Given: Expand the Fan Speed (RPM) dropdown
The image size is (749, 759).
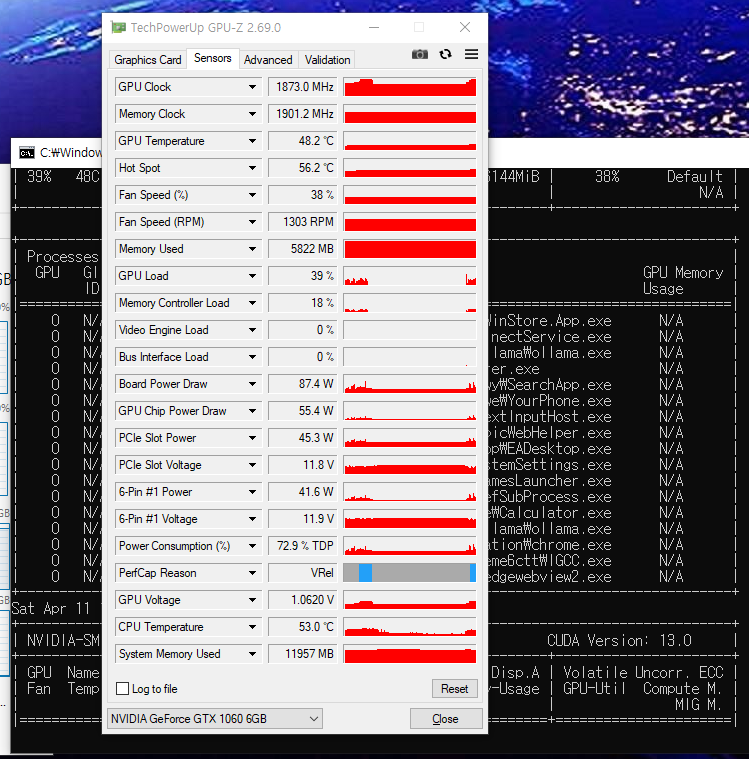Looking at the screenshot, I should pos(252,222).
